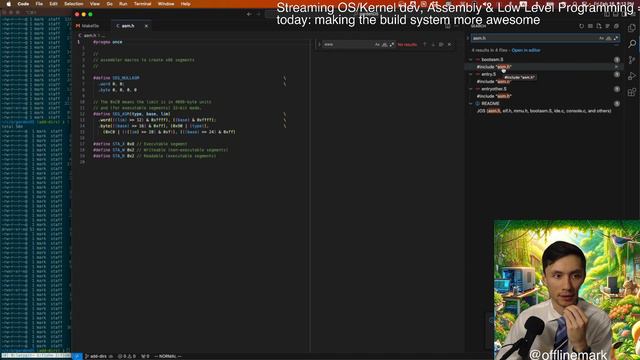Open the Explorer view in activity bar
Viewport: 640px width, 360px height.
coord(632,28)
